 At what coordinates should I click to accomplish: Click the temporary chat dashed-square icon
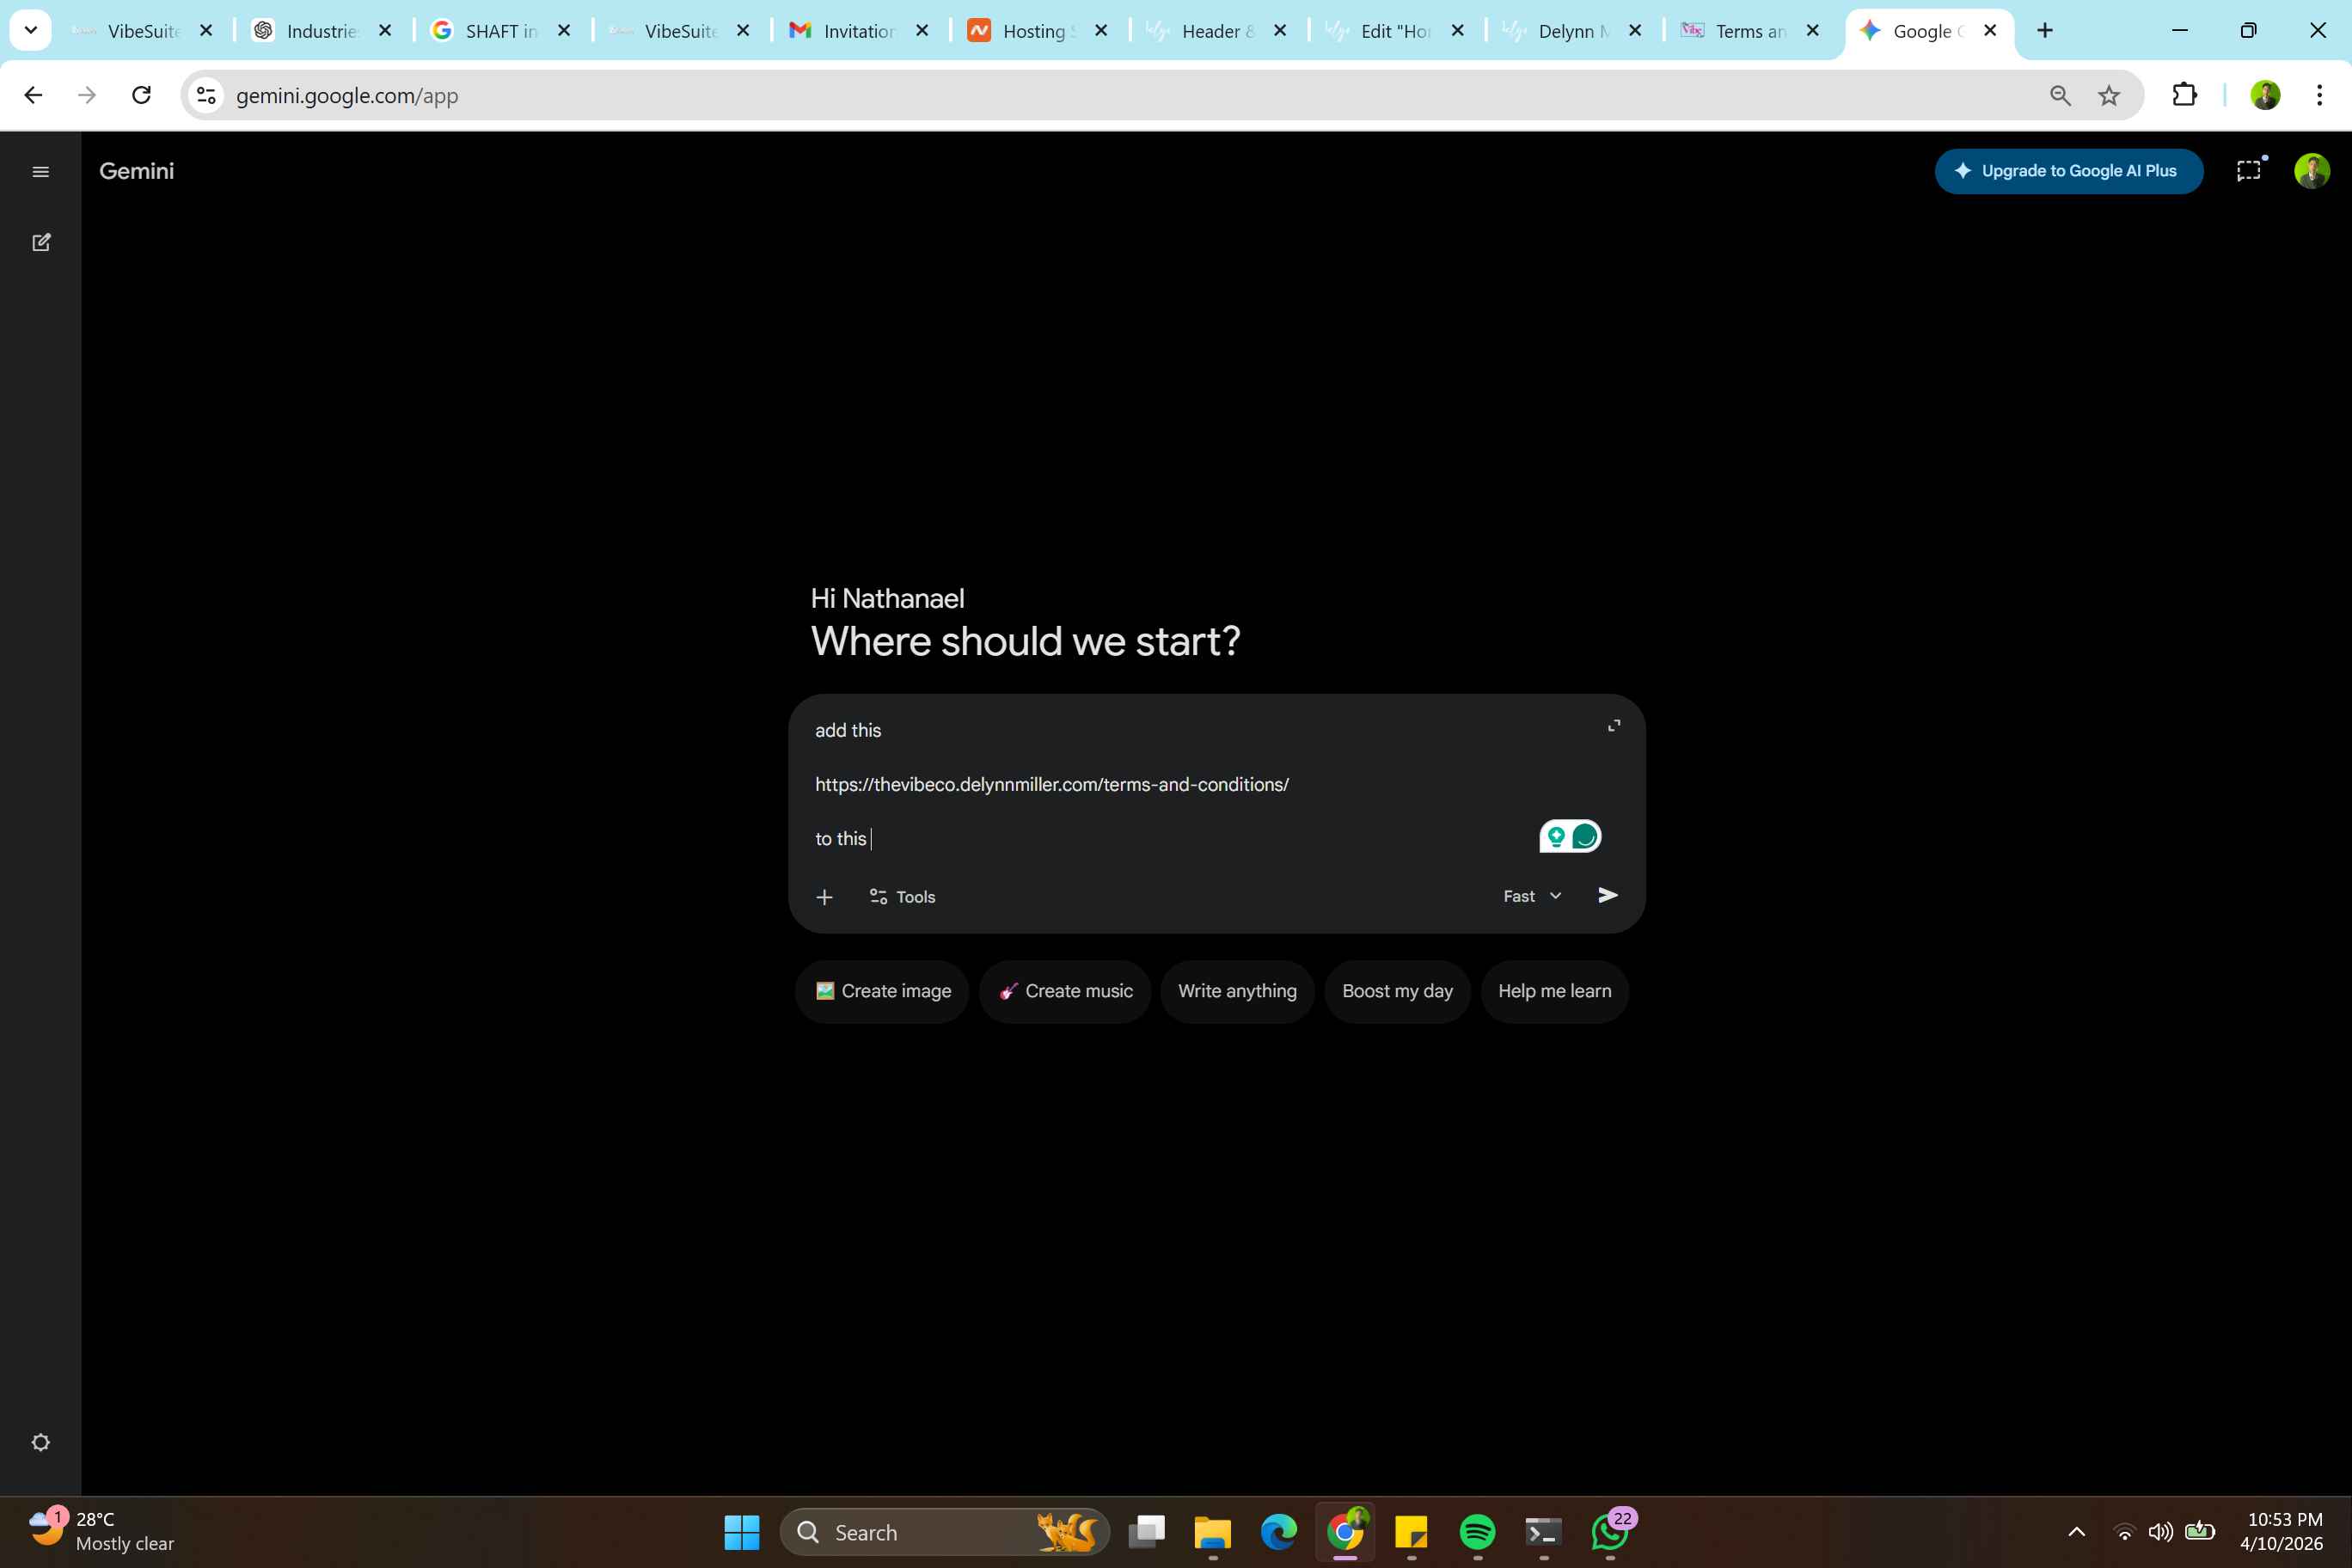(x=2249, y=171)
